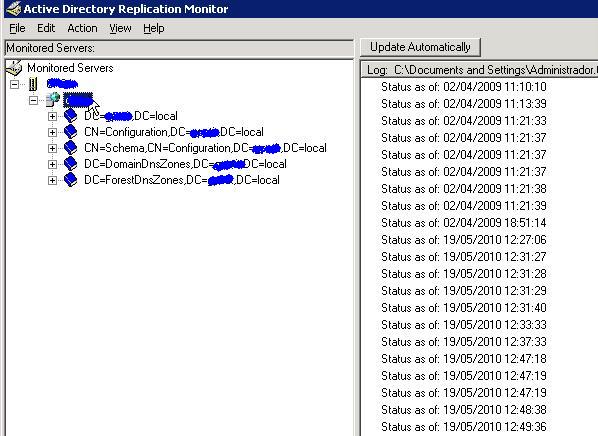Select the CN=Schema,CN=Configuration partition label
The height and width of the screenshot is (436, 598).
pos(205,148)
